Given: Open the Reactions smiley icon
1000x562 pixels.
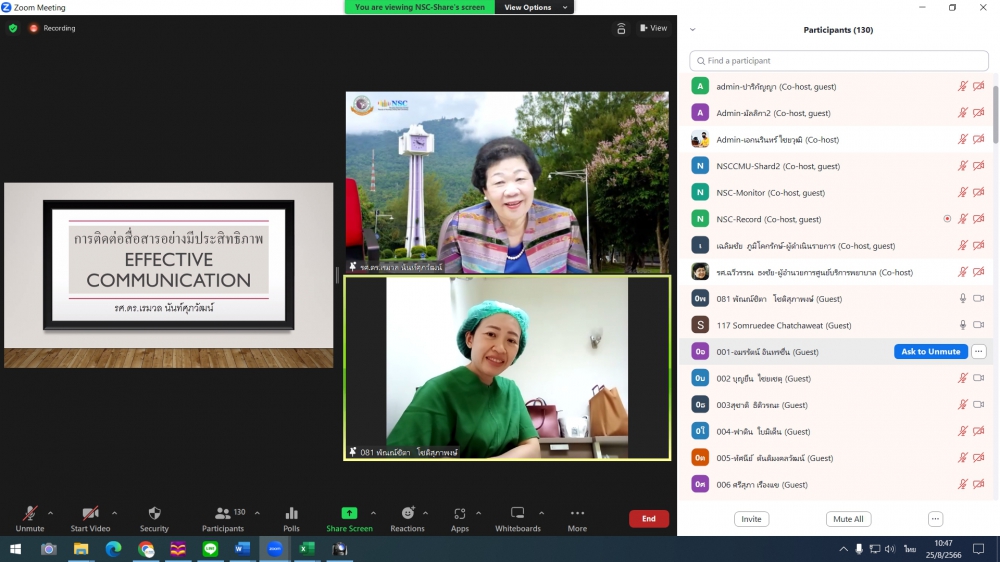Looking at the screenshot, I should coord(407,513).
